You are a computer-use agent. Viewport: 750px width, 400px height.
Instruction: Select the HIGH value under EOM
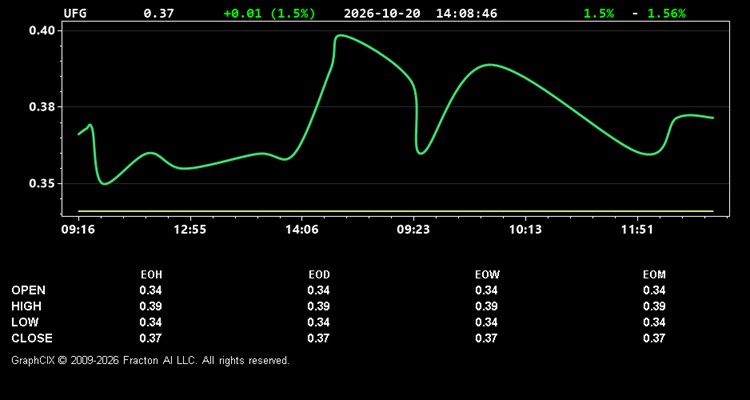654,306
